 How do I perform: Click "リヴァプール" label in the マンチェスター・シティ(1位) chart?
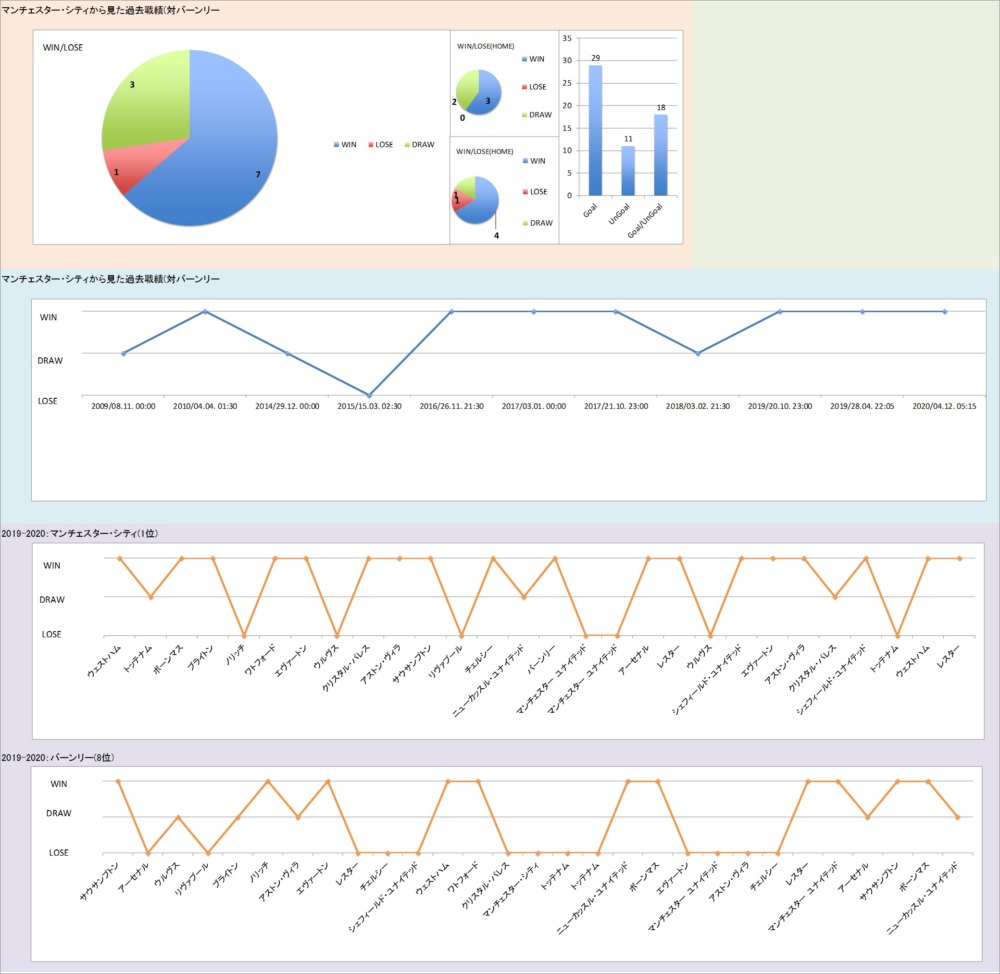446,661
